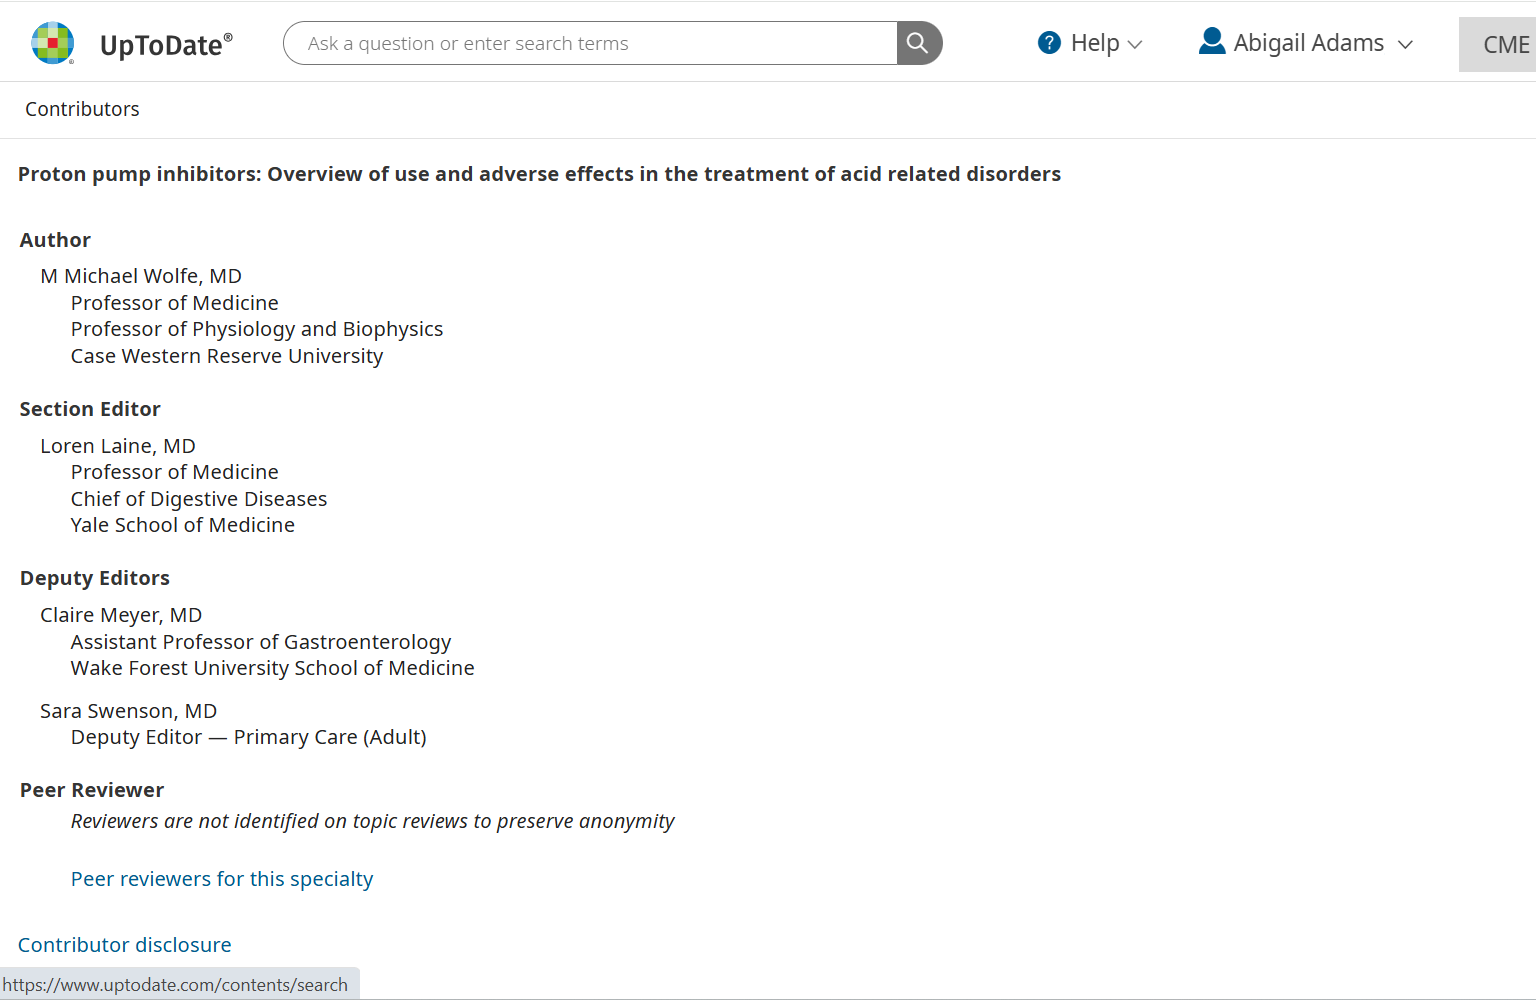Viewport: 1536px width, 1000px height.
Task: Follow the Contributor disclosure link
Action: 125,945
